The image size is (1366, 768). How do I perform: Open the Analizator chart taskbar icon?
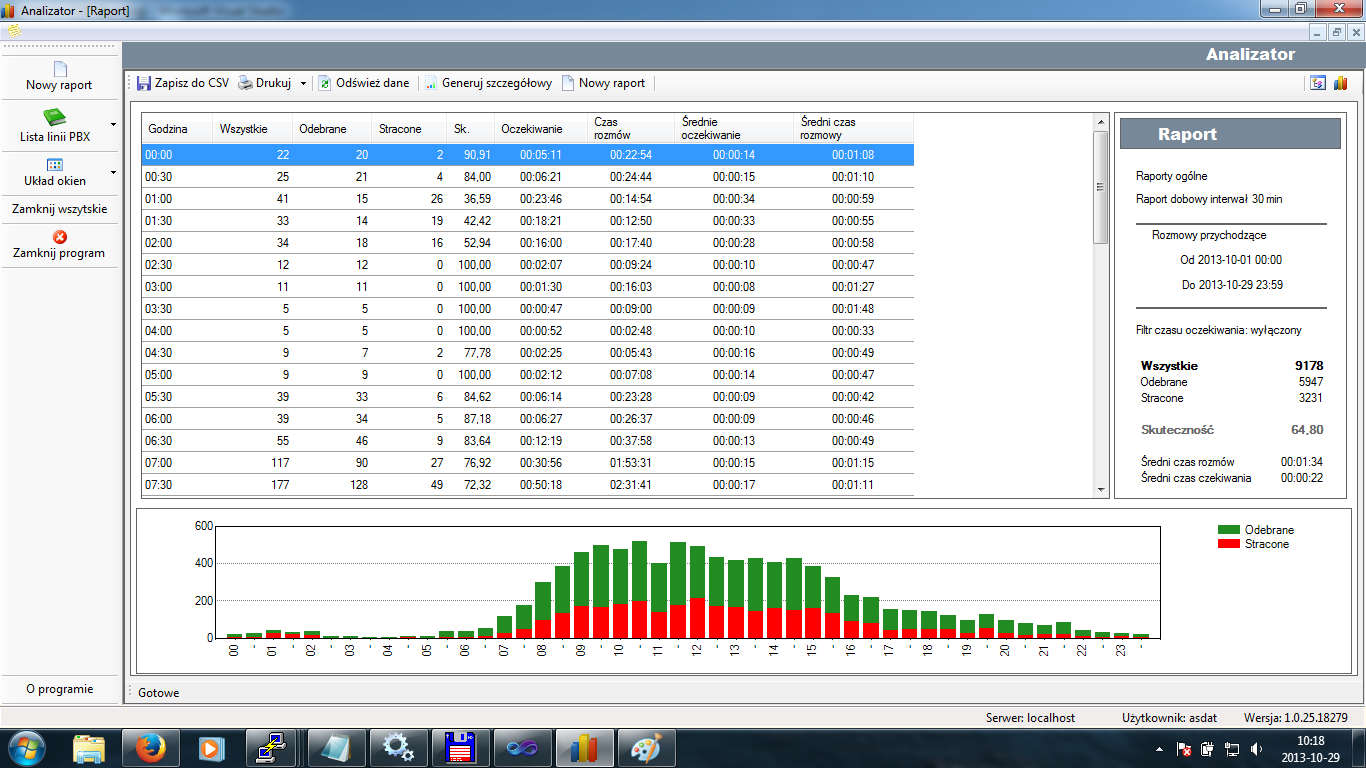click(584, 747)
